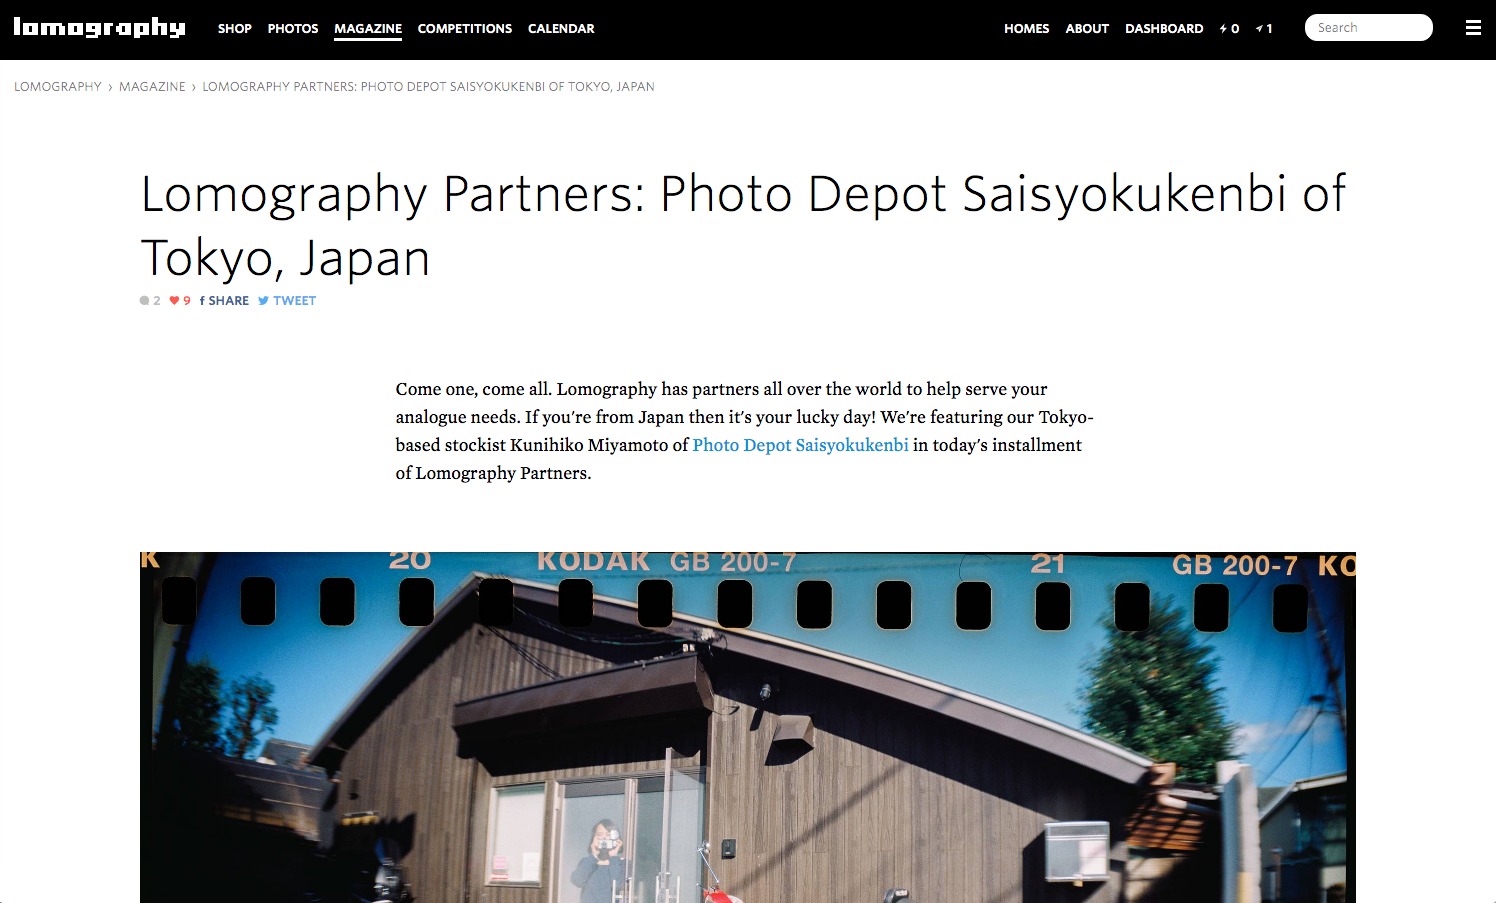Tweet this article
Screen dimensions: 1496x903
coord(287,300)
